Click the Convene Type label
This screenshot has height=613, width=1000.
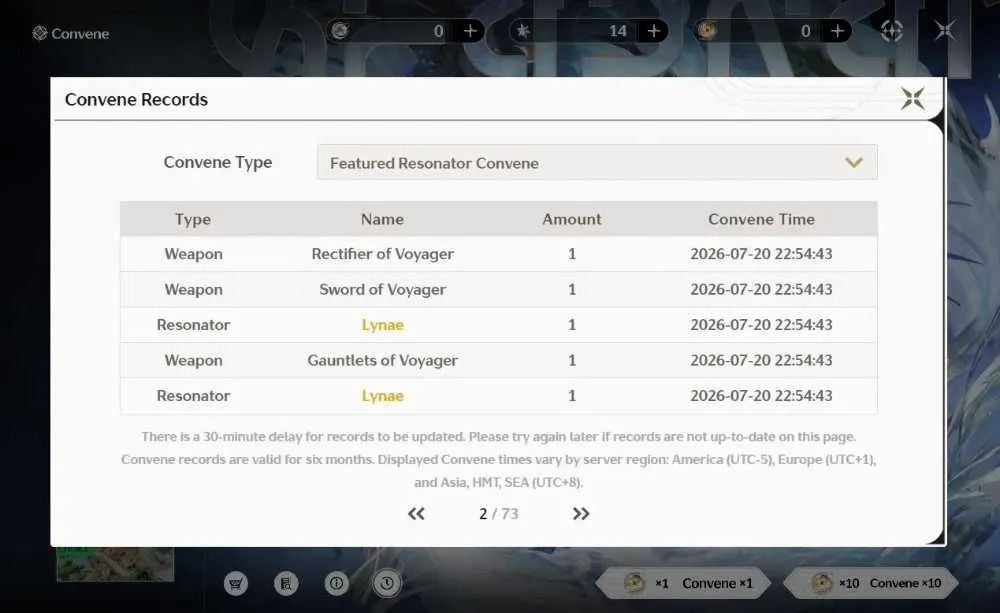pyautogui.click(x=218, y=163)
